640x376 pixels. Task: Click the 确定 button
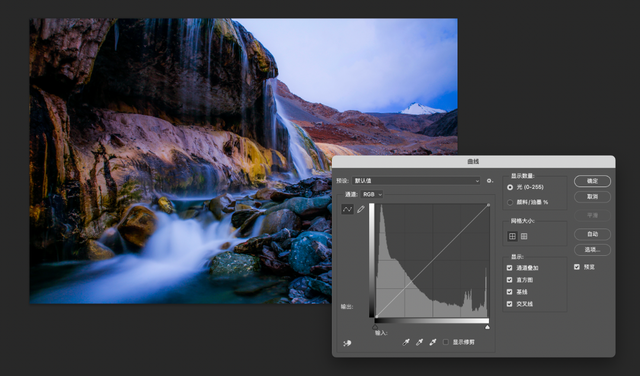(x=592, y=181)
